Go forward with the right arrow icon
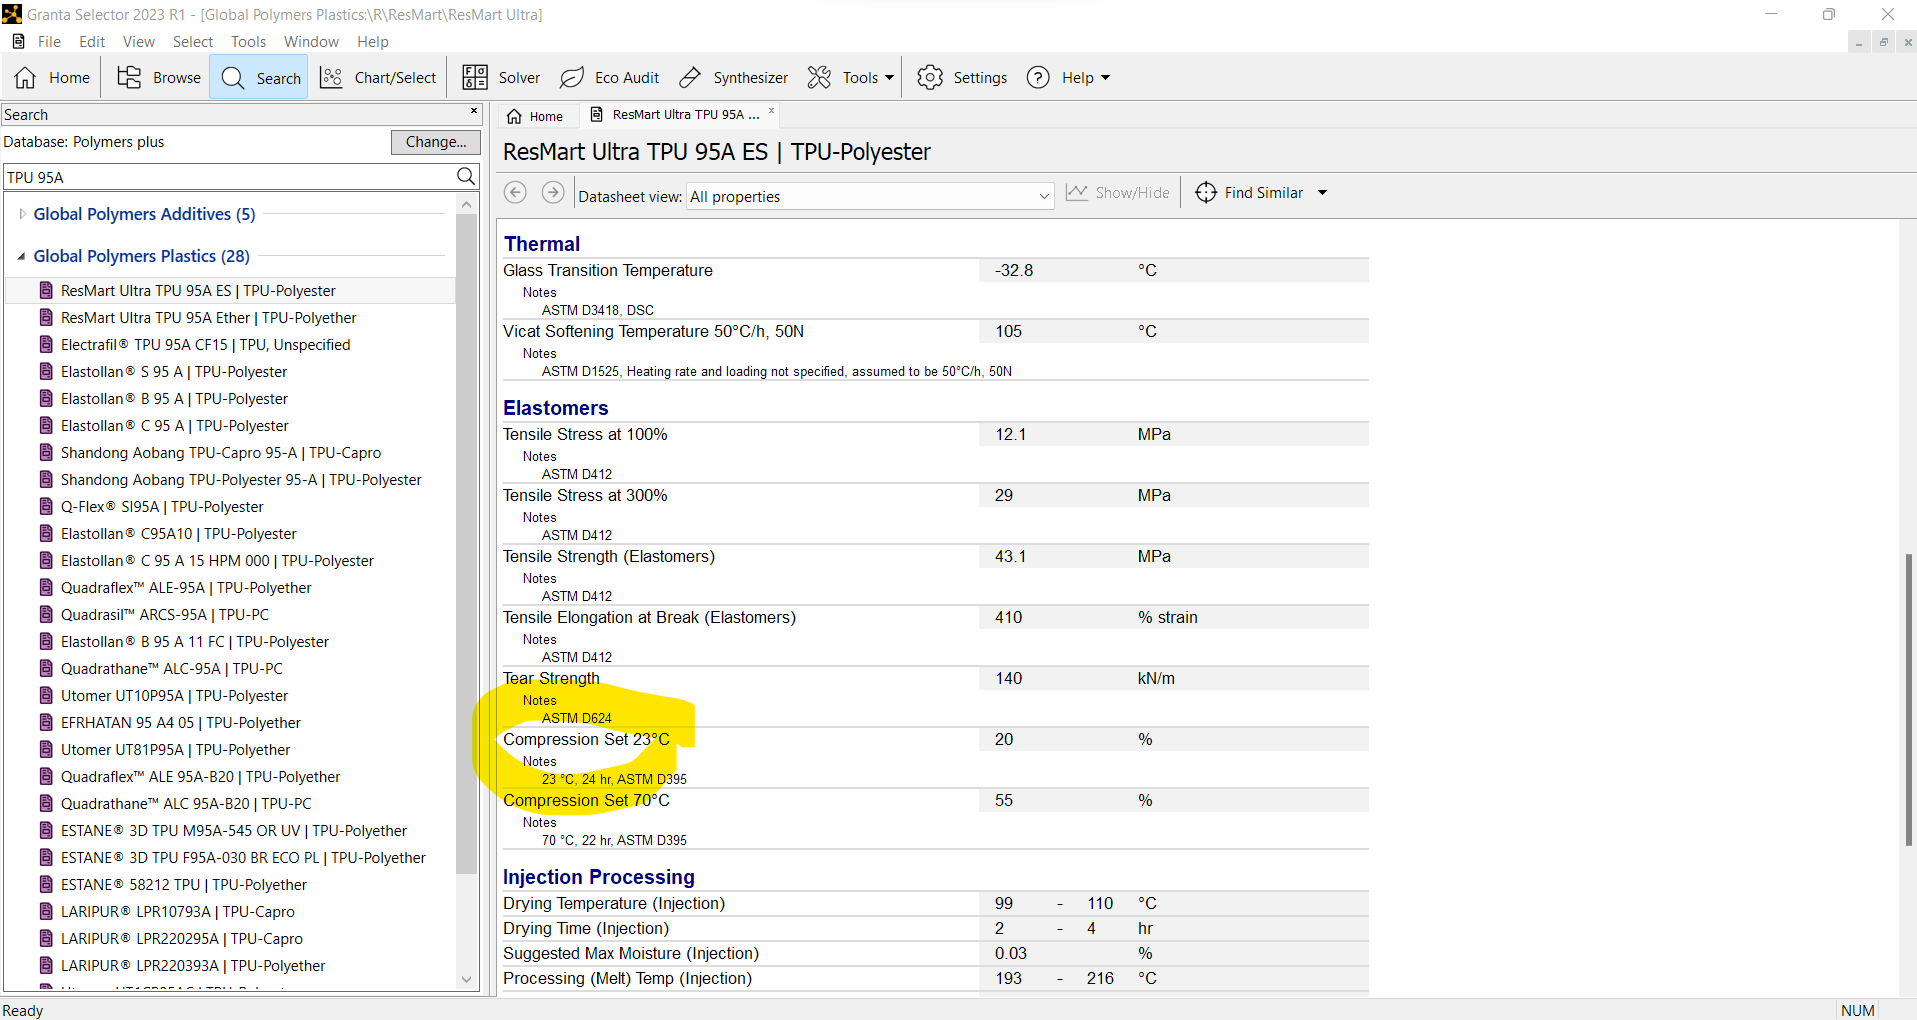This screenshot has width=1917, height=1020. (553, 192)
